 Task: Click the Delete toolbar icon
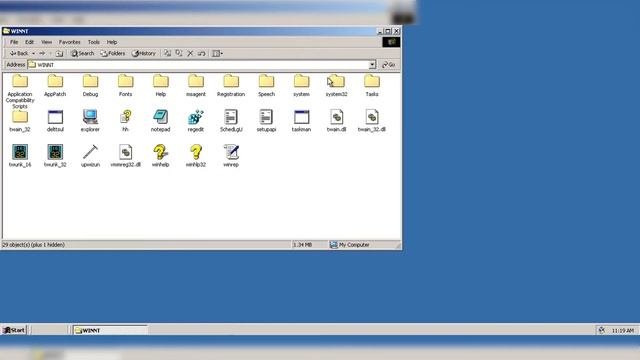190,53
